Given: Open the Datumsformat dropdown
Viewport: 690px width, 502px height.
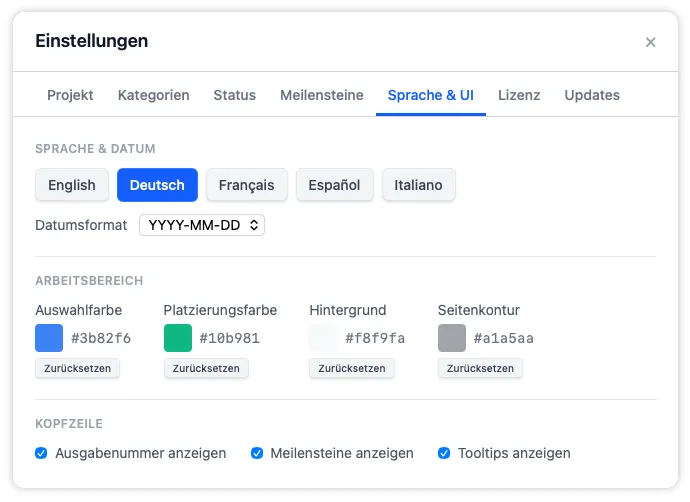Looking at the screenshot, I should click(x=202, y=225).
